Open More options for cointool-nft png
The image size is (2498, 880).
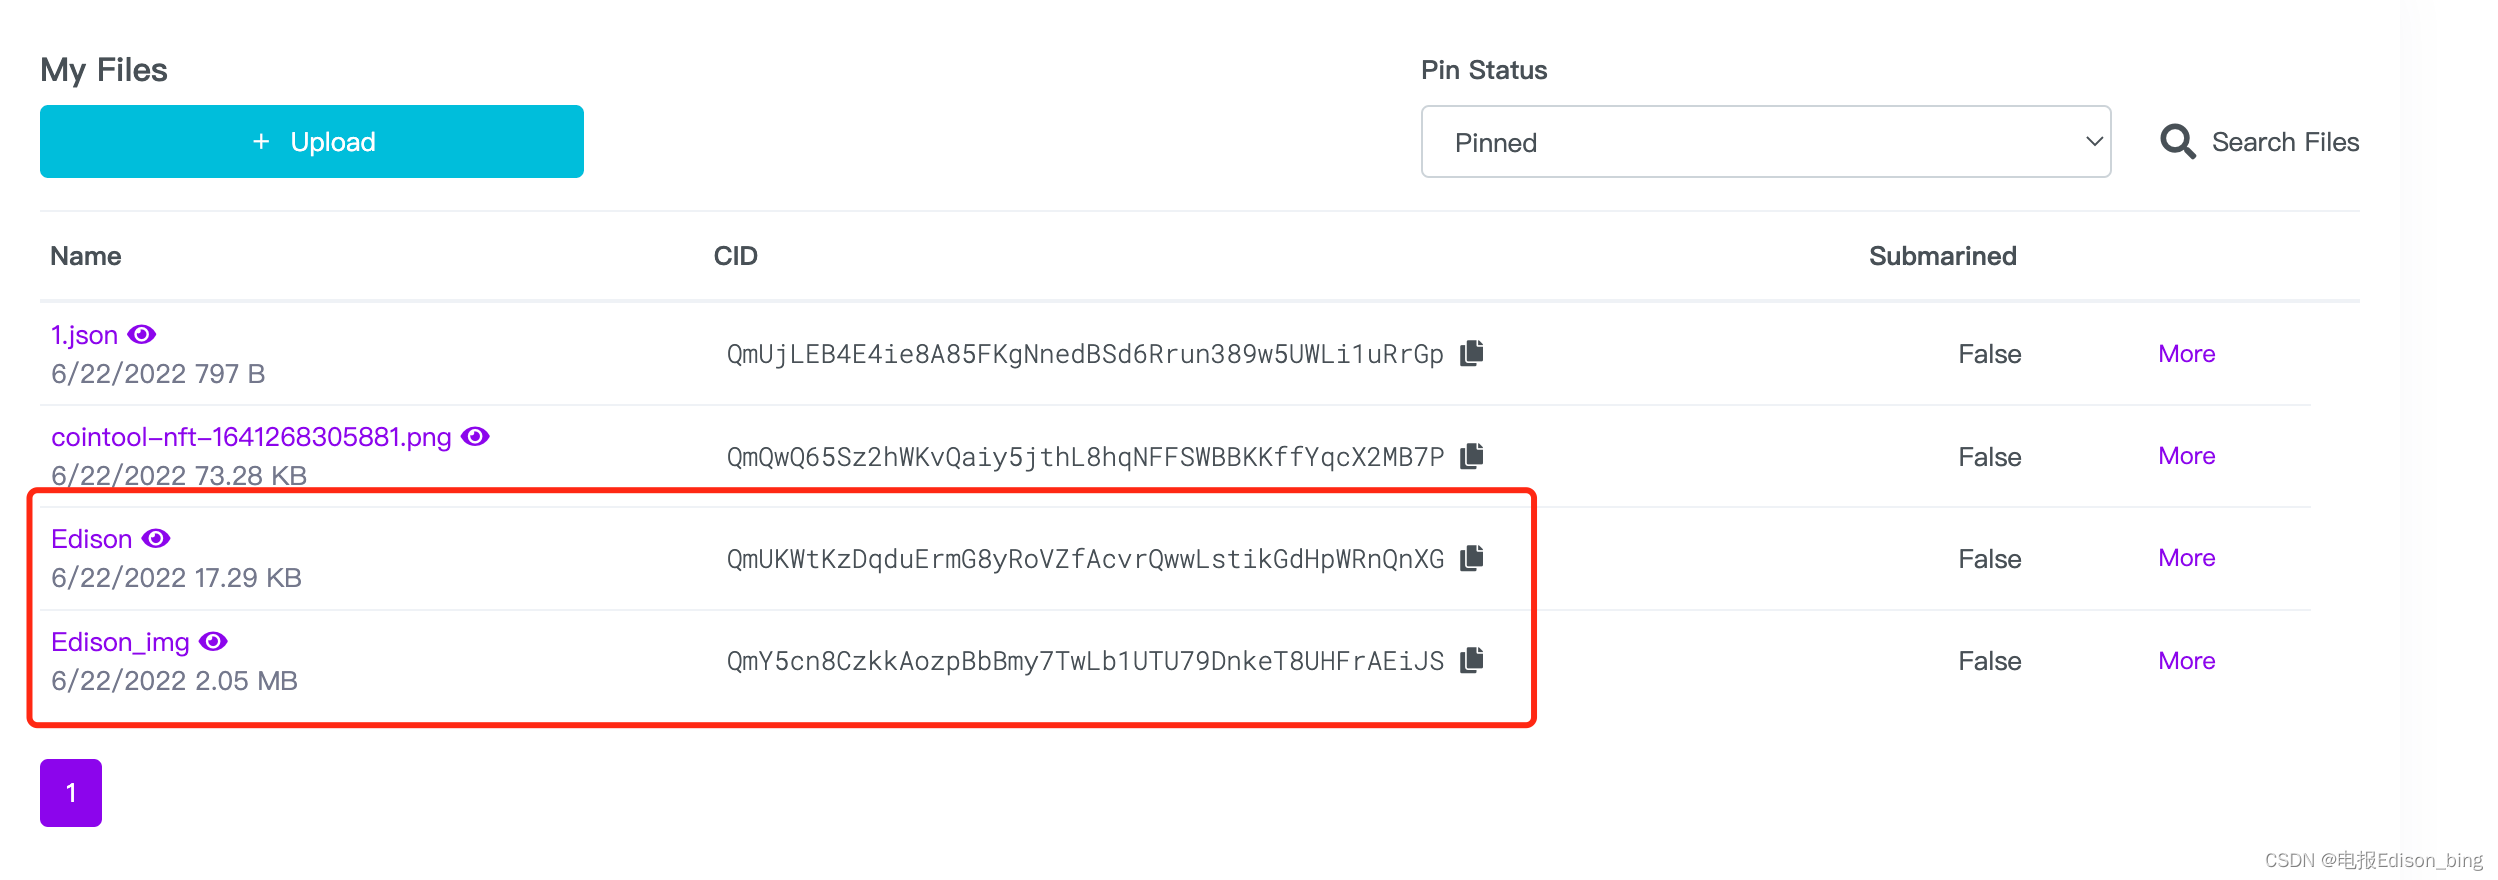2186,456
